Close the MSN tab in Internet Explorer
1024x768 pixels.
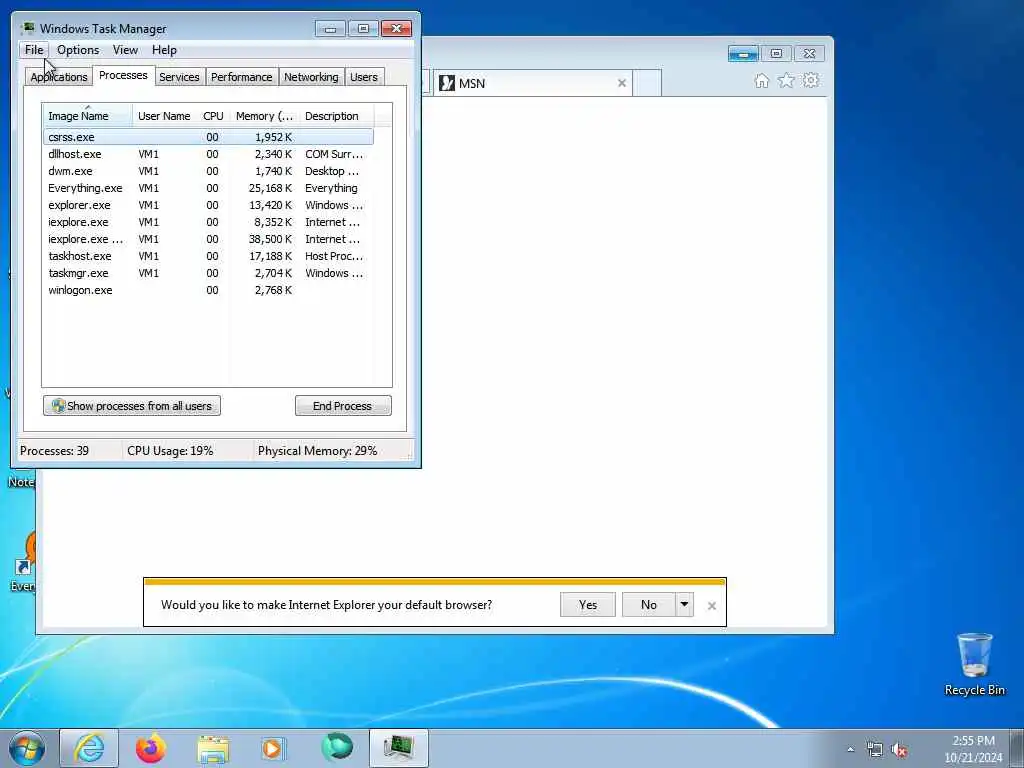[622, 83]
